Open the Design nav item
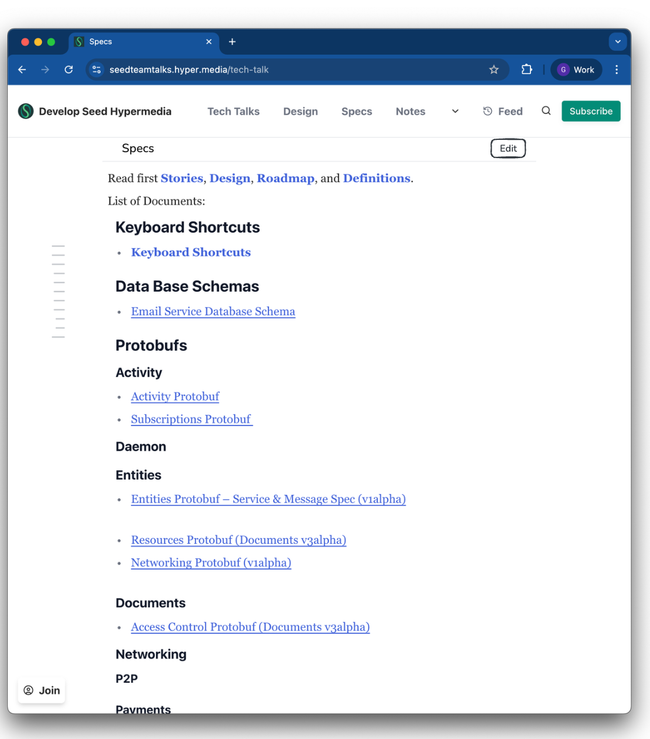 [300, 112]
